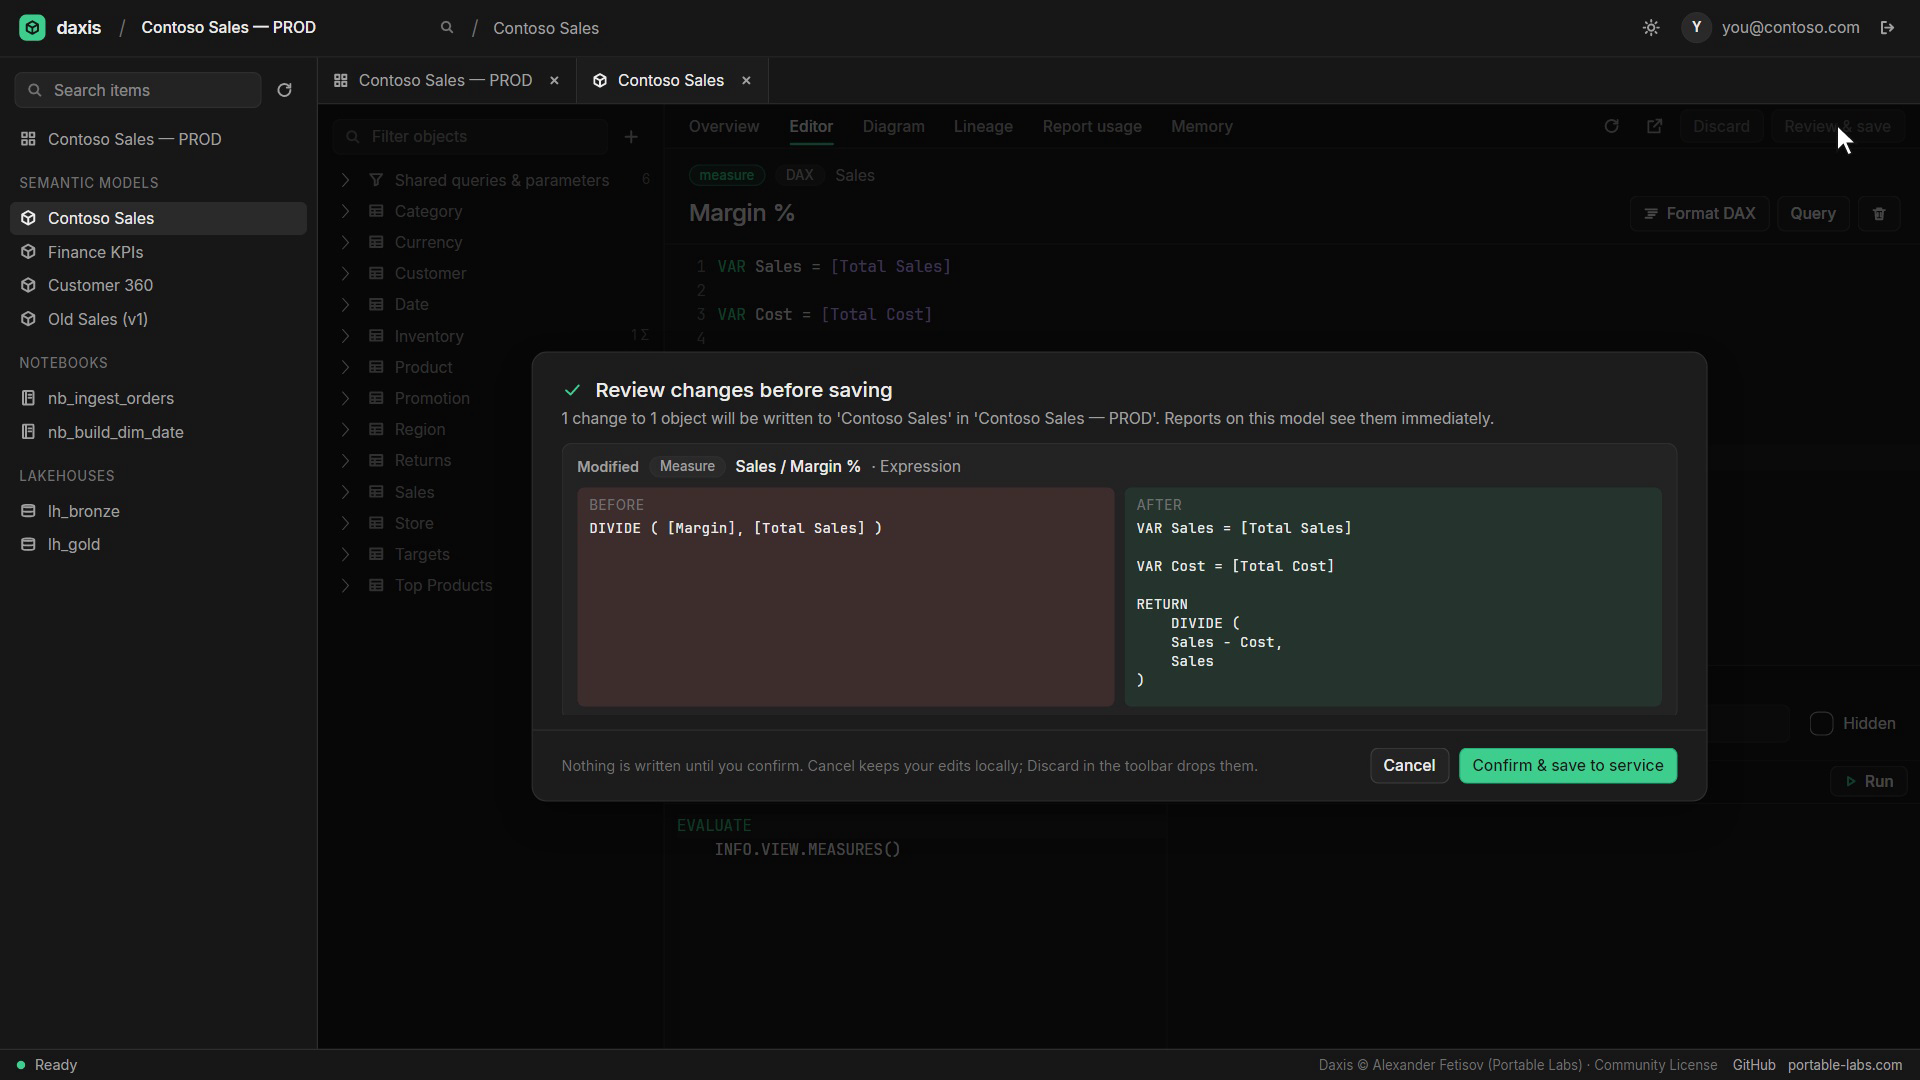Click the Shared queries filter icon

pyautogui.click(x=376, y=180)
